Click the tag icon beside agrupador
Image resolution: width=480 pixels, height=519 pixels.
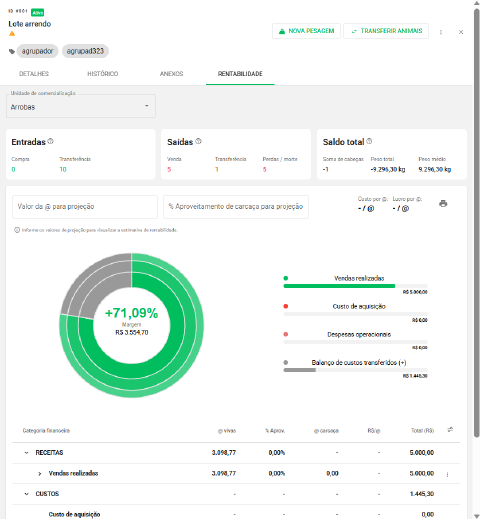12,51
